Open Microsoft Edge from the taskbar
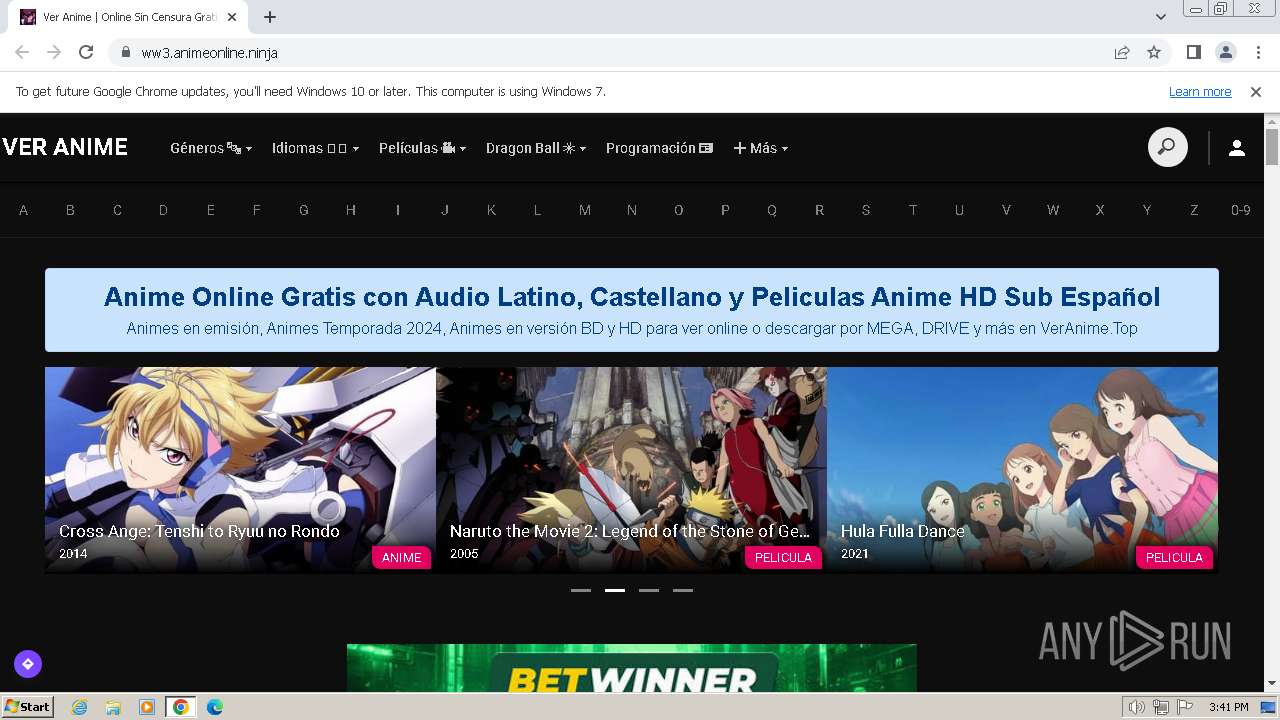 (215, 707)
